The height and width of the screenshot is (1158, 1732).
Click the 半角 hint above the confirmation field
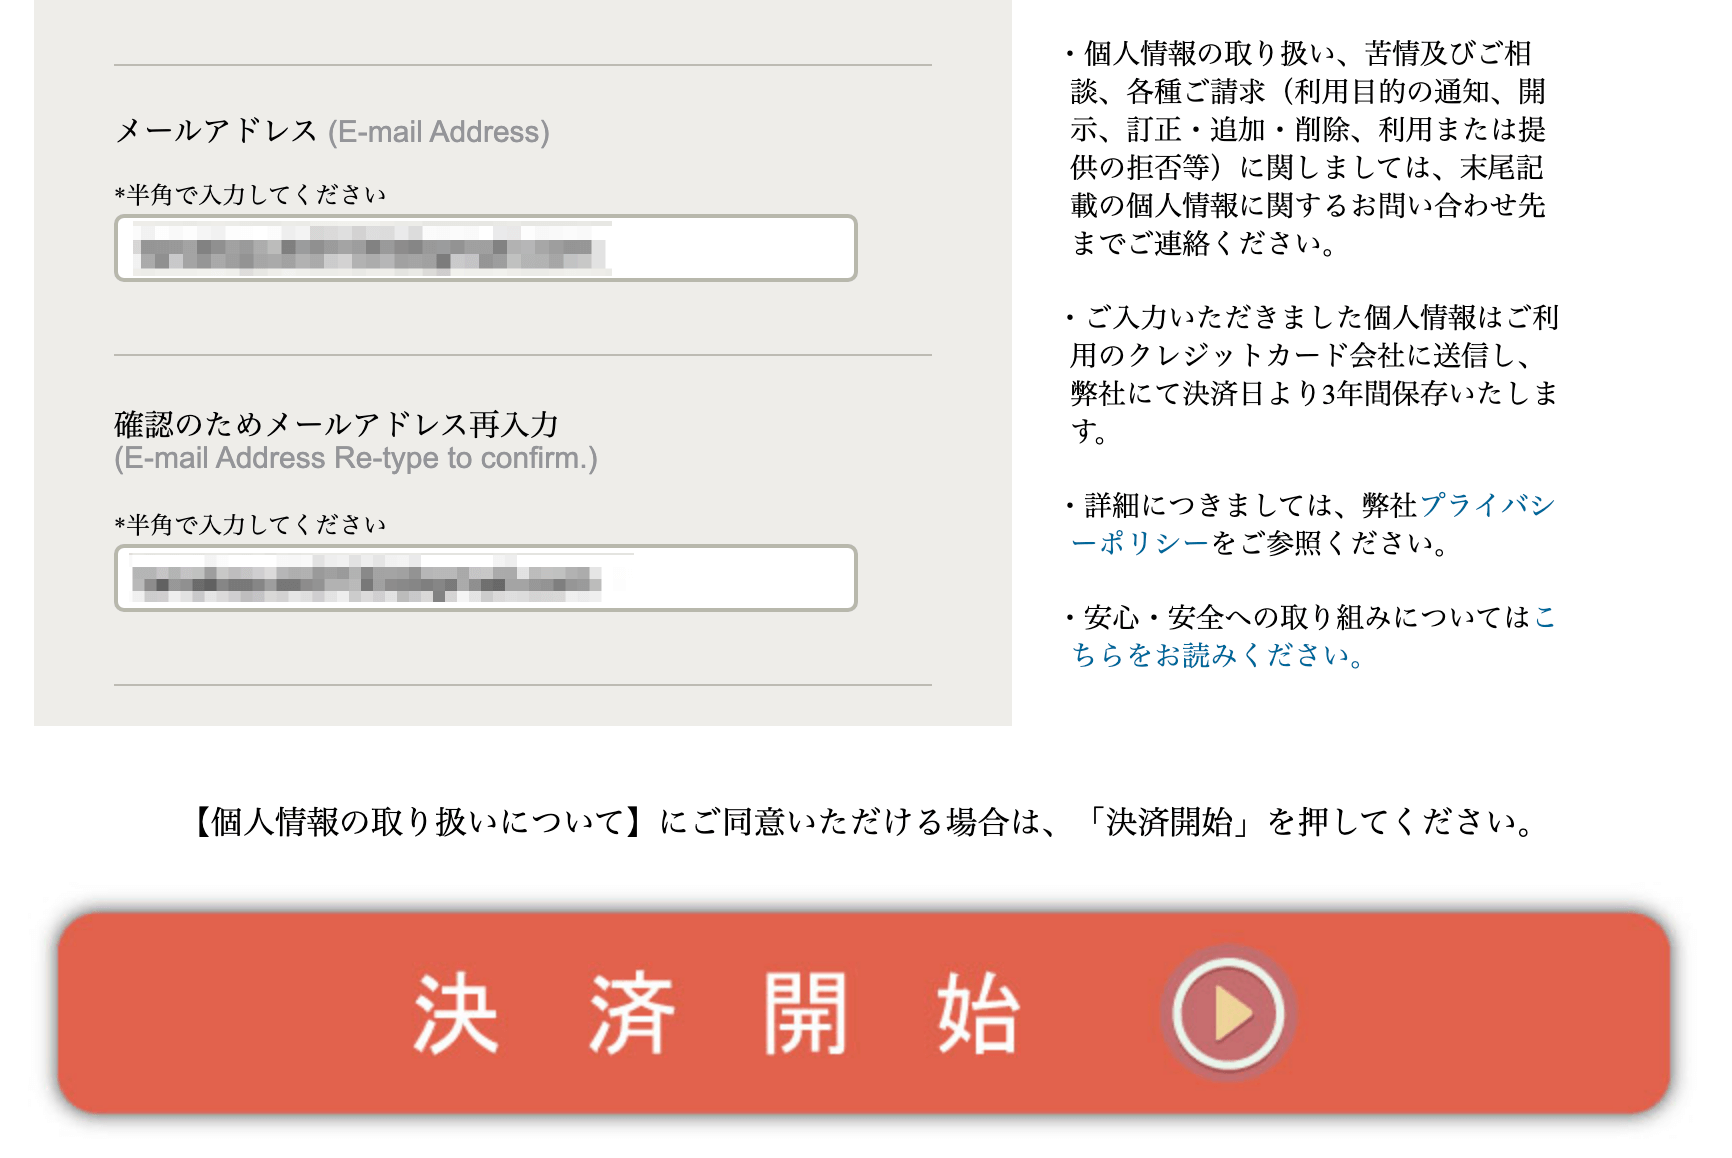click(250, 525)
